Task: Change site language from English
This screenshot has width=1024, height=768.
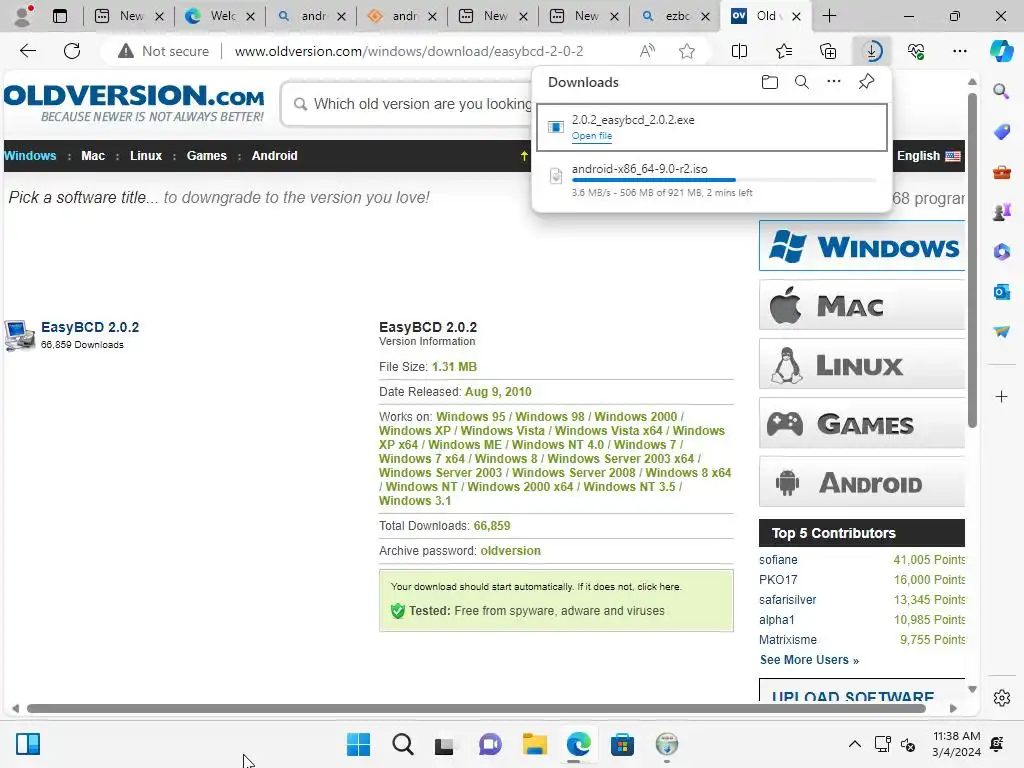Action: tap(928, 155)
